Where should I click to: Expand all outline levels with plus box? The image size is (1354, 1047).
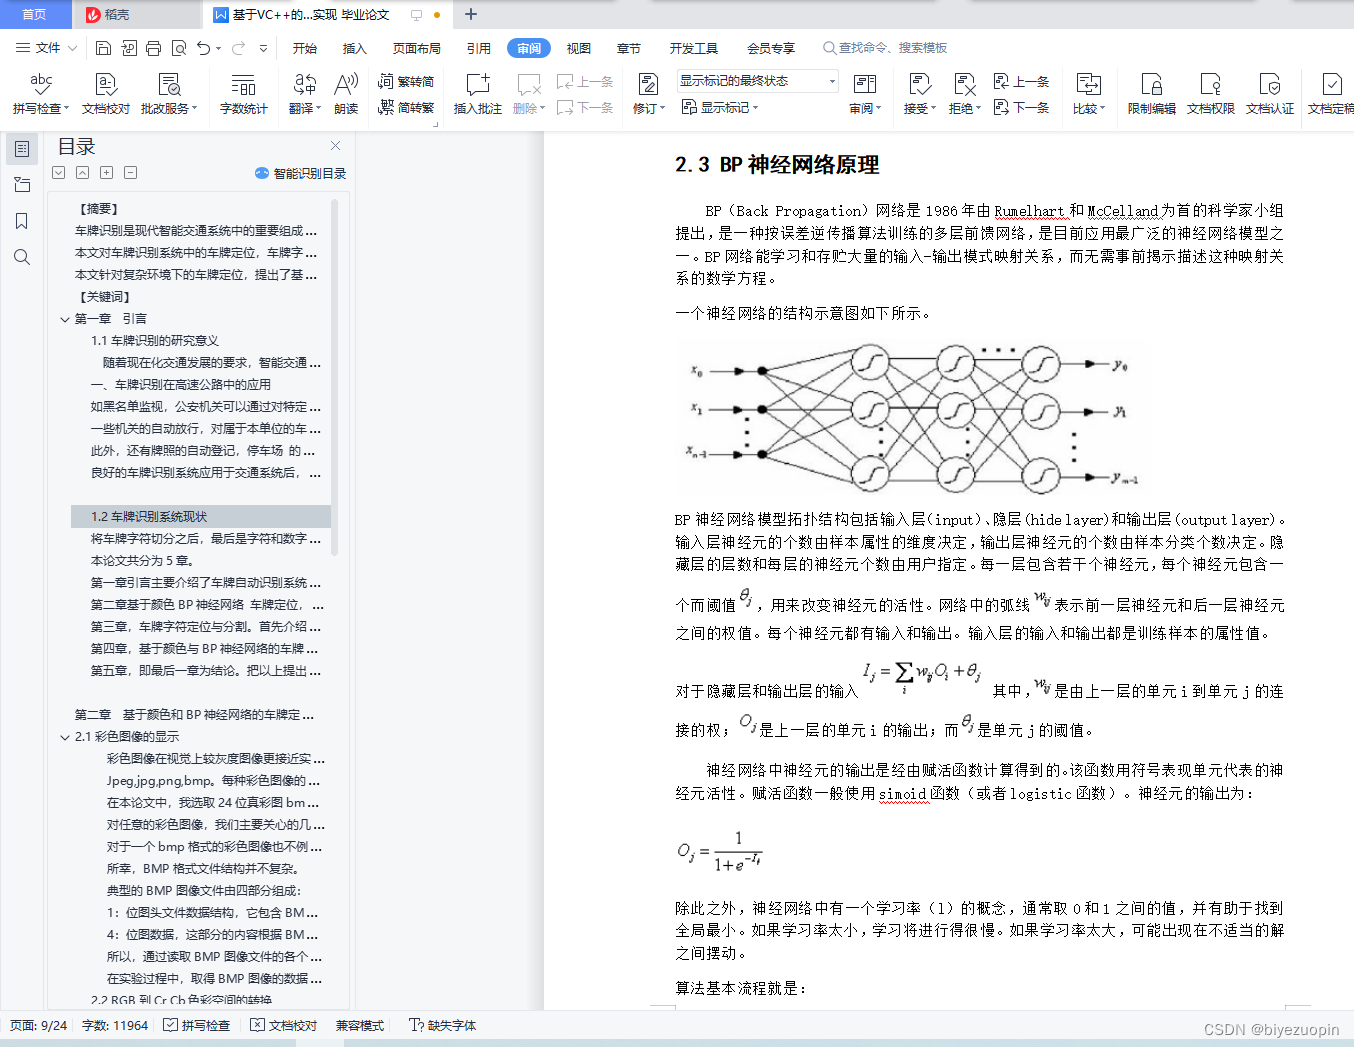click(106, 172)
